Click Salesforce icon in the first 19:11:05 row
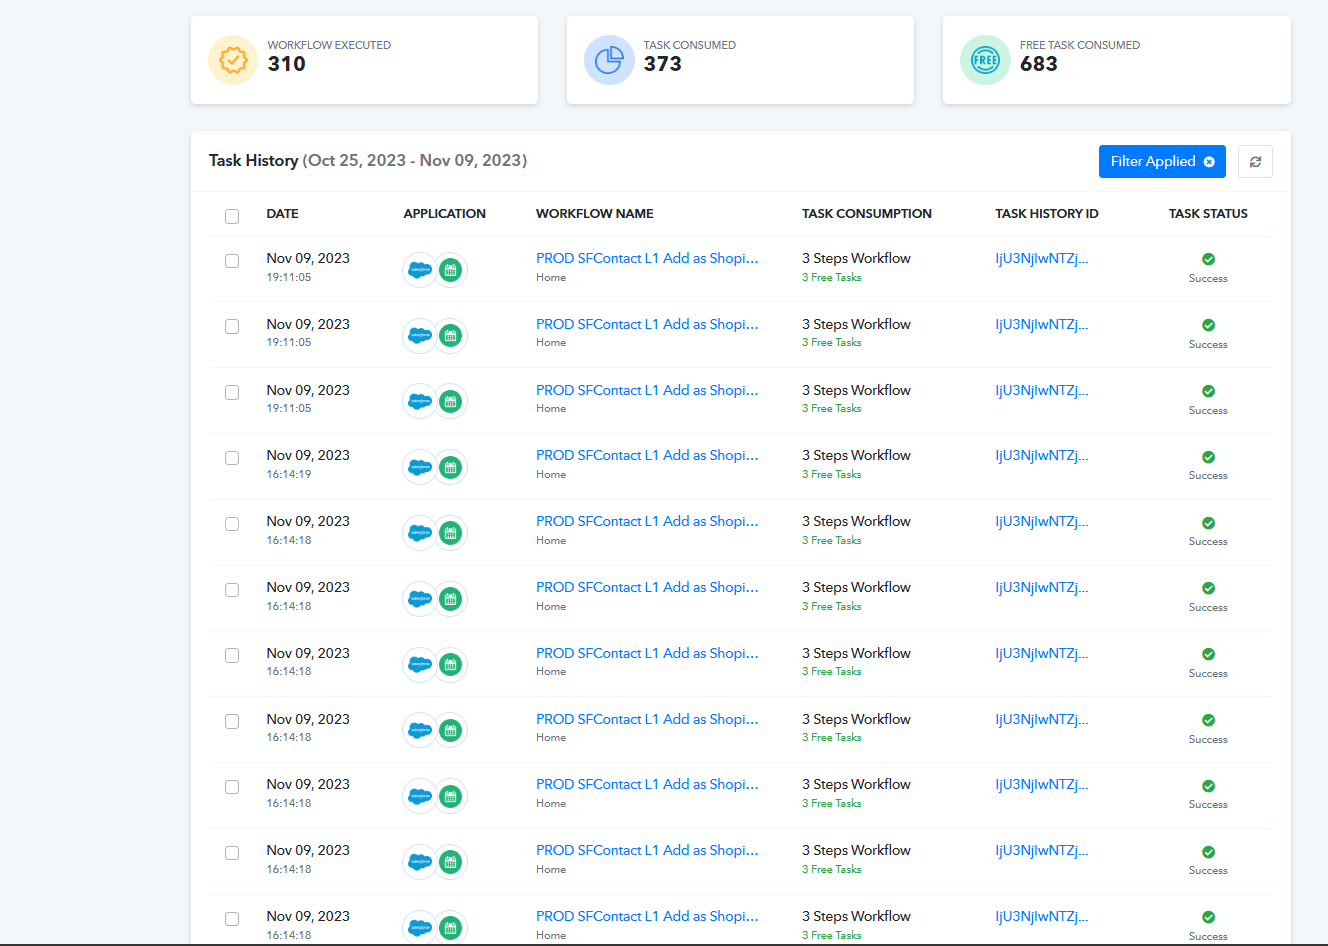This screenshot has height=946, width=1328. (420, 270)
